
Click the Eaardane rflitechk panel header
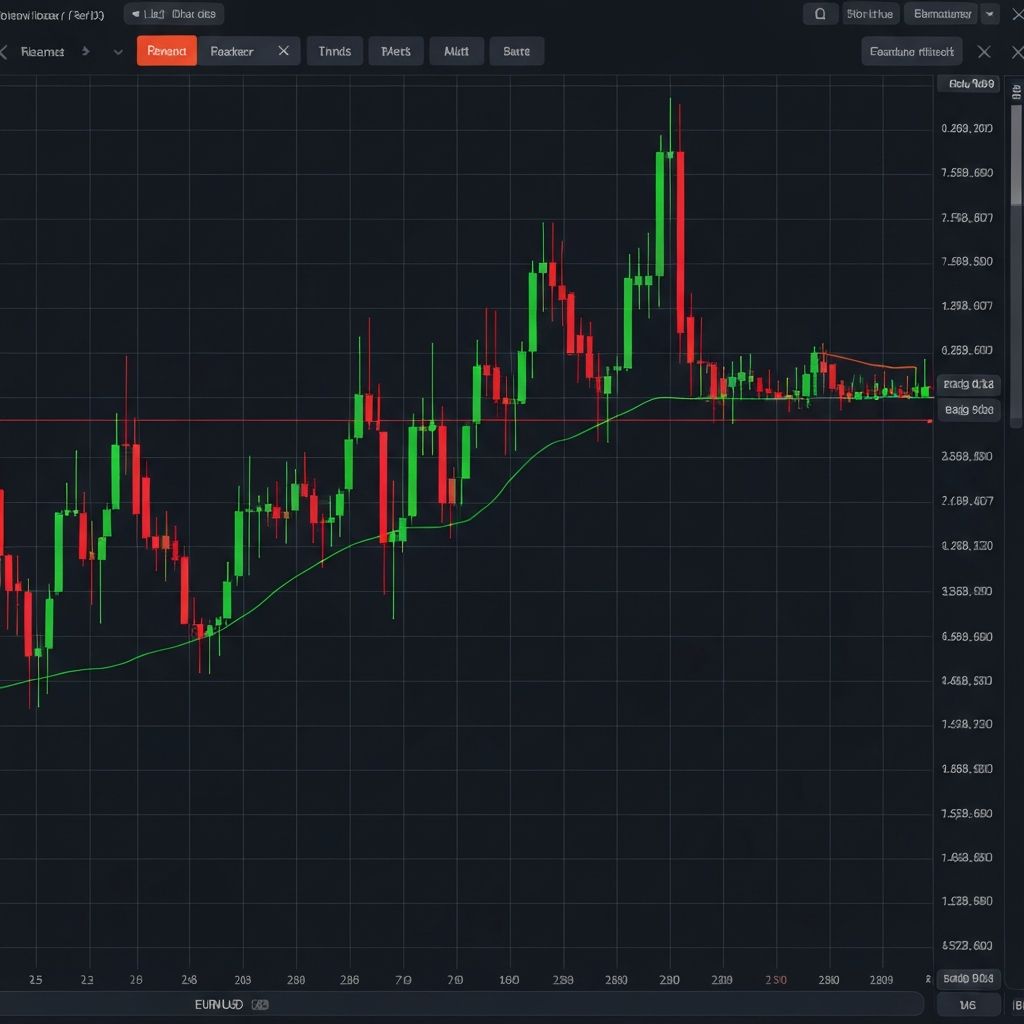pyautogui.click(x=911, y=51)
